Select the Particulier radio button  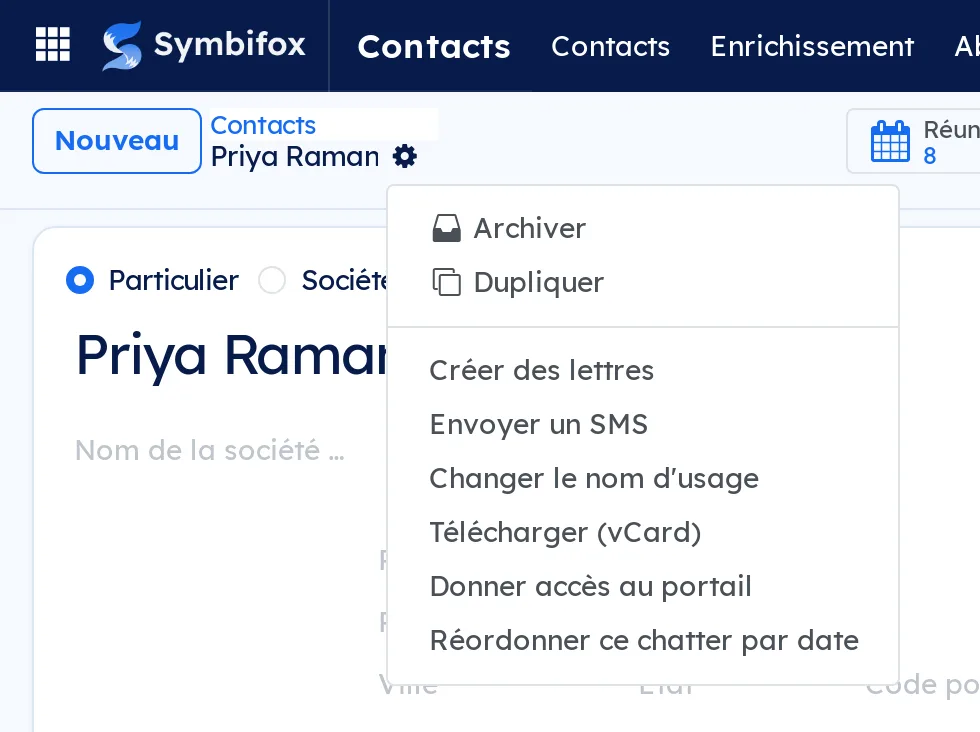80,280
